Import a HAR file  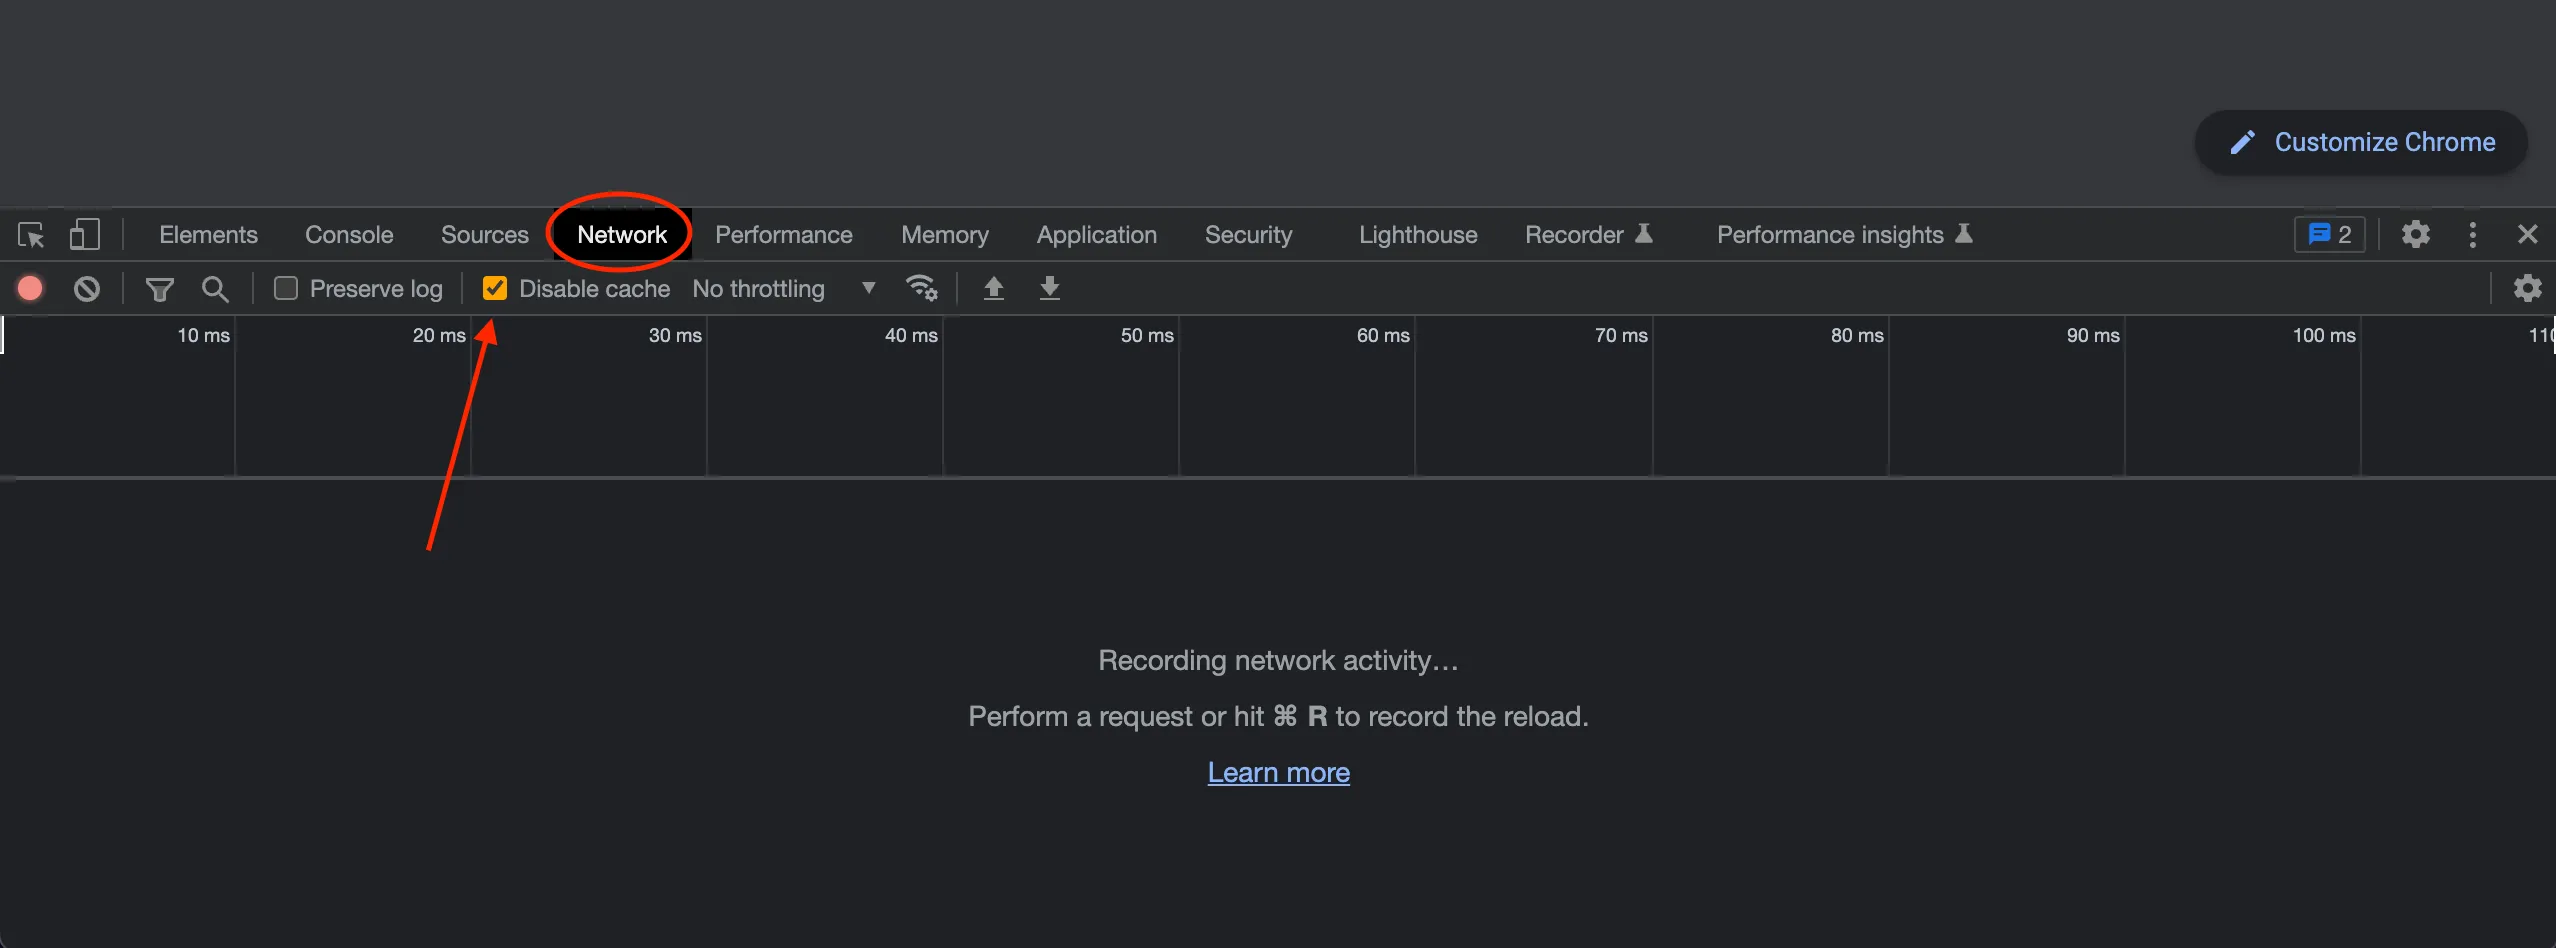pyautogui.click(x=993, y=288)
